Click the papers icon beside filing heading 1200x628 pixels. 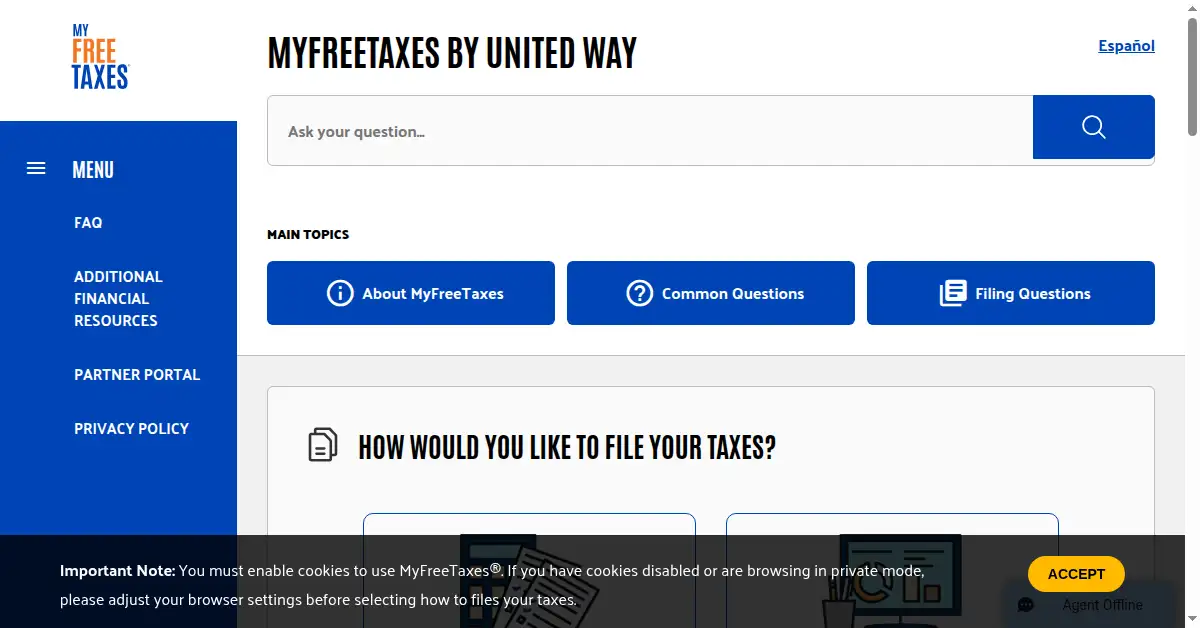(322, 444)
